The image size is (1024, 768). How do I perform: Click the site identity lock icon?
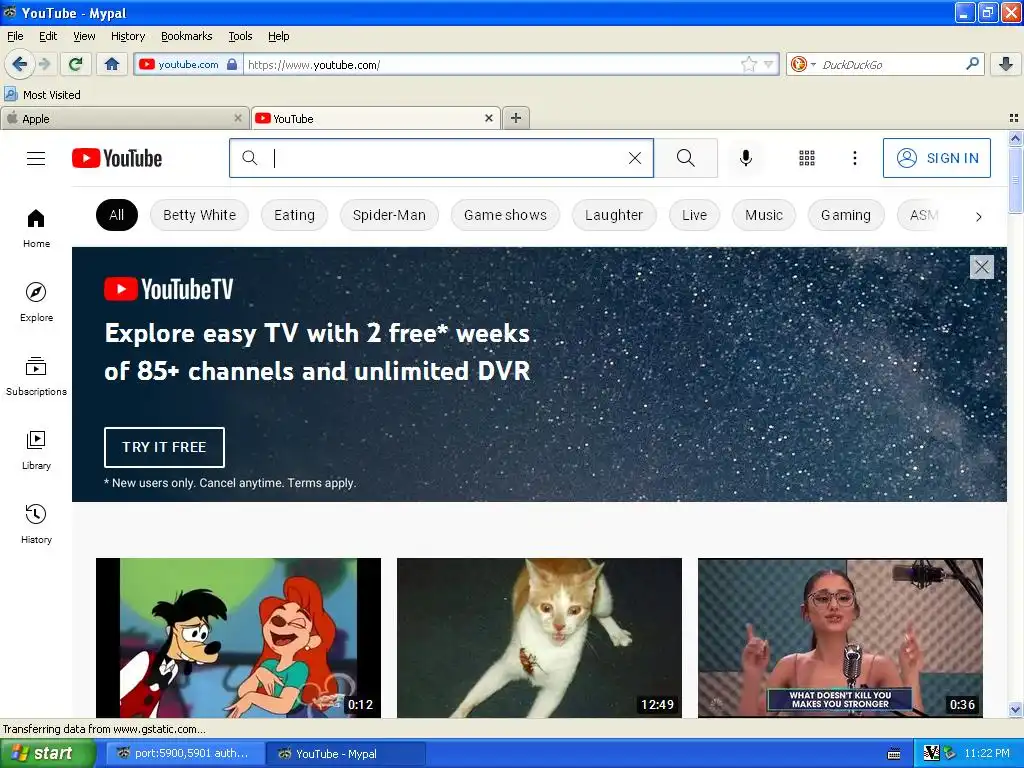coord(232,64)
